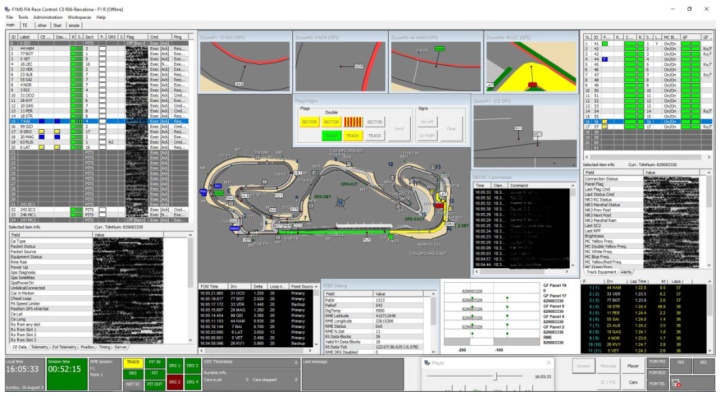Close the Player panel

548,363
